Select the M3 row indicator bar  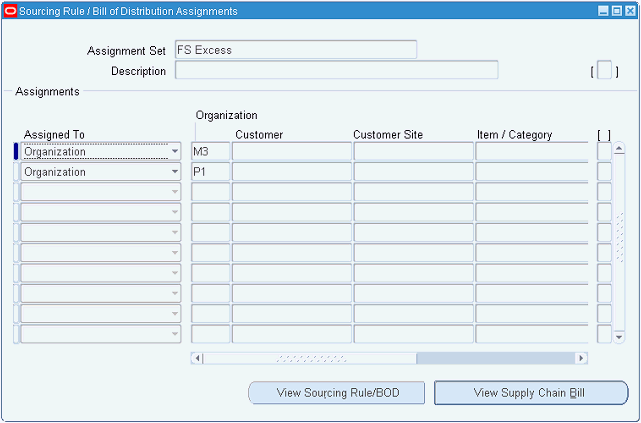16,151
